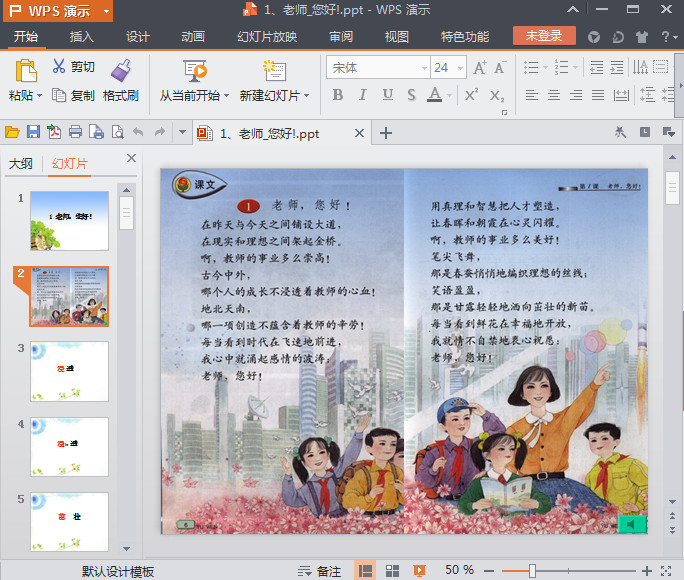Center align the text
684x580 pixels.
pyautogui.click(x=554, y=95)
